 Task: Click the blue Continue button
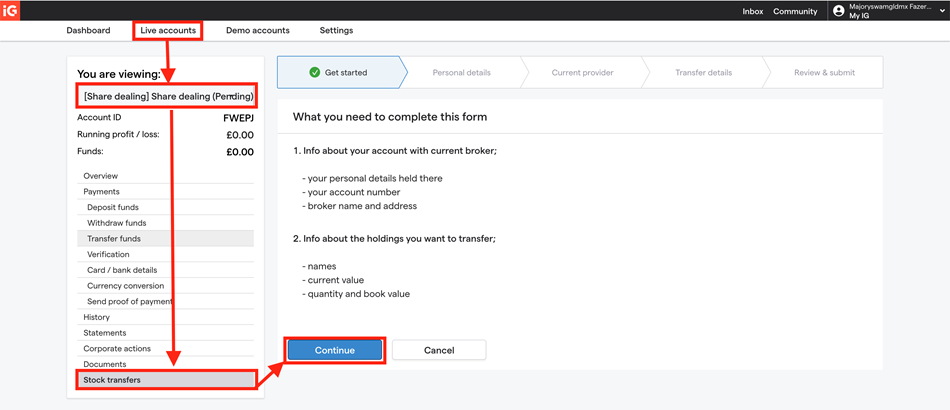335,350
